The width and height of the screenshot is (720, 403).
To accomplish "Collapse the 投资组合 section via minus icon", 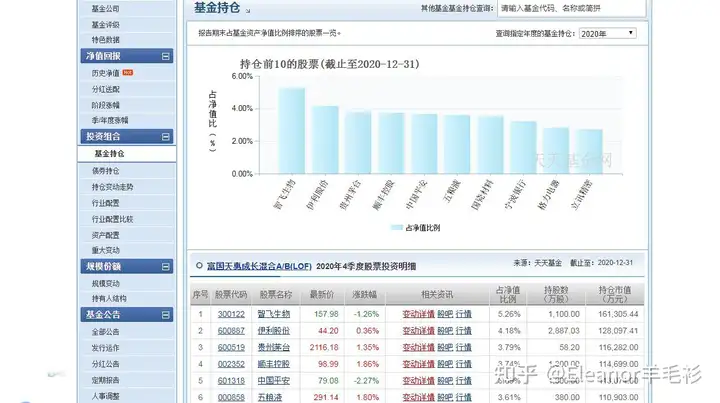I will point(166,137).
